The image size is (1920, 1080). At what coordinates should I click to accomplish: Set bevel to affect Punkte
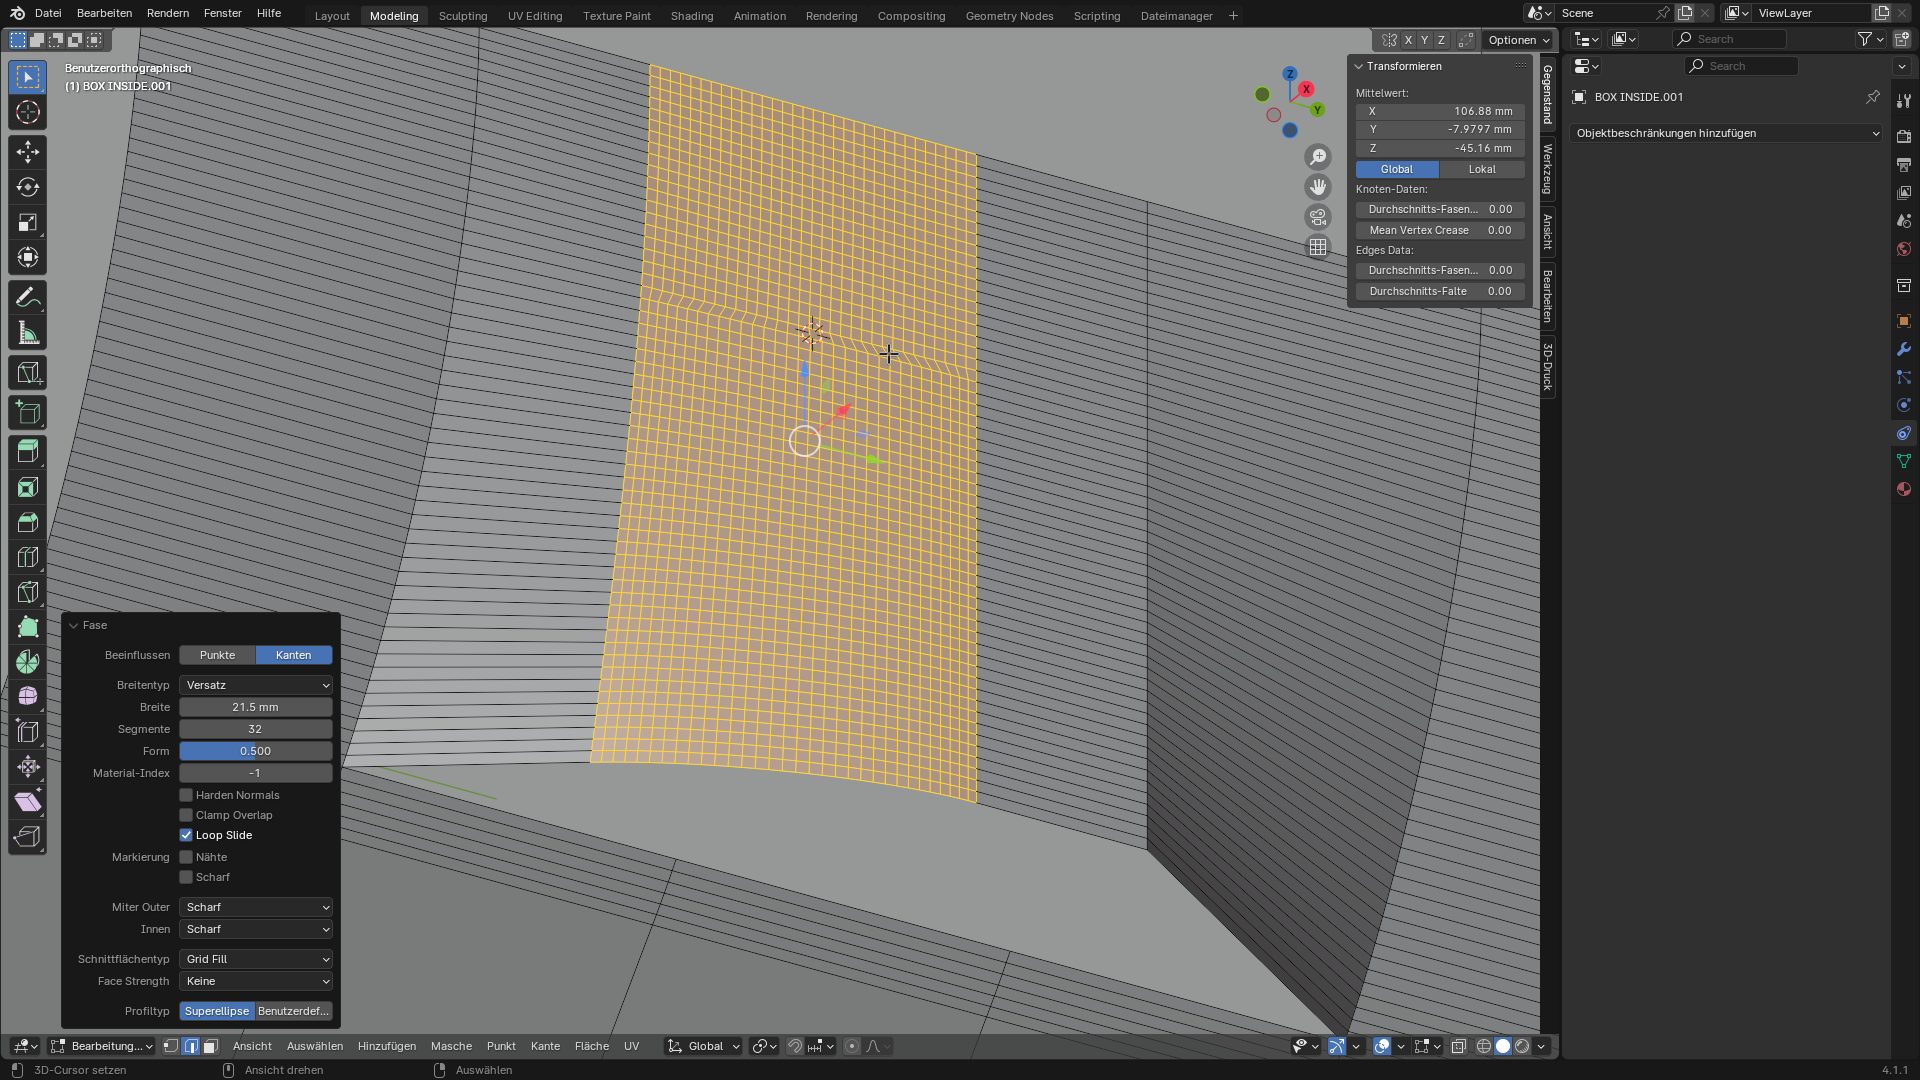click(x=217, y=655)
